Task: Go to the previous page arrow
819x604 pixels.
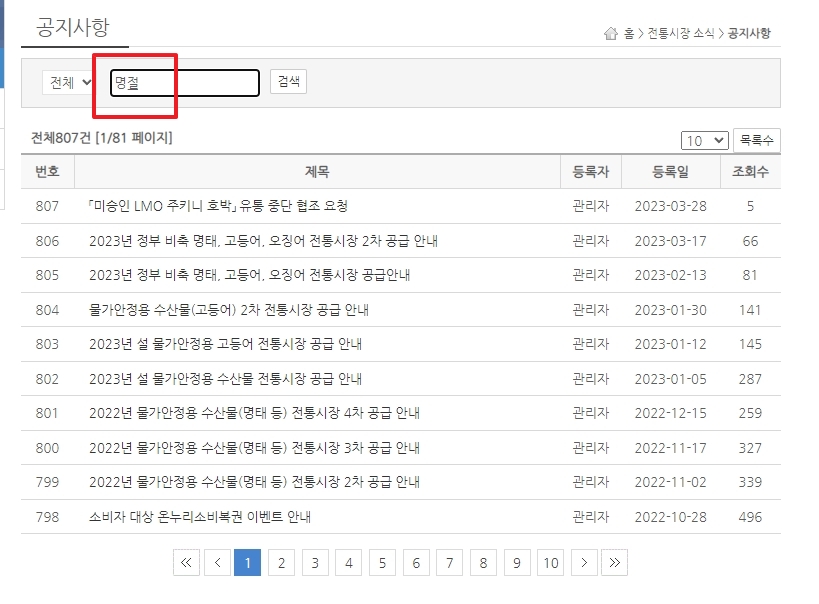Action: 217,563
